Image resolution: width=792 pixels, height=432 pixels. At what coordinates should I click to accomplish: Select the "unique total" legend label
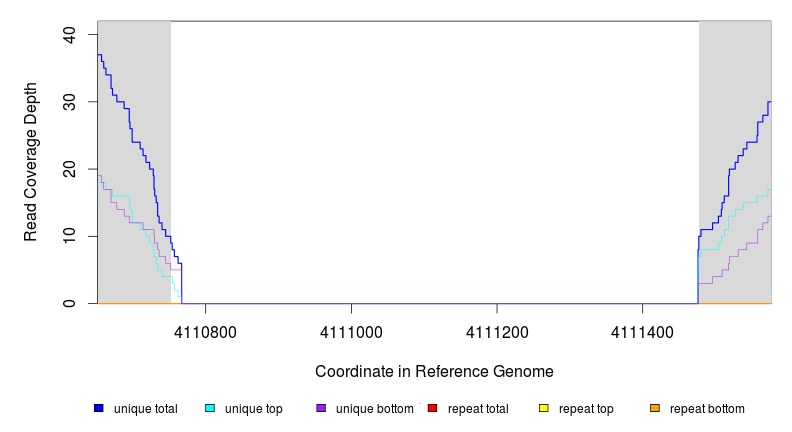(x=145, y=409)
